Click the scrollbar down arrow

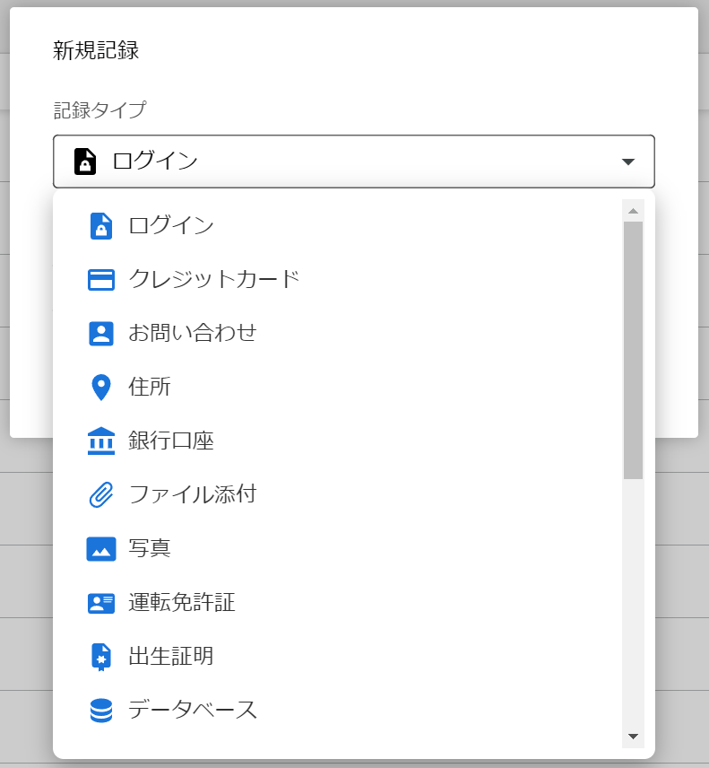633,737
